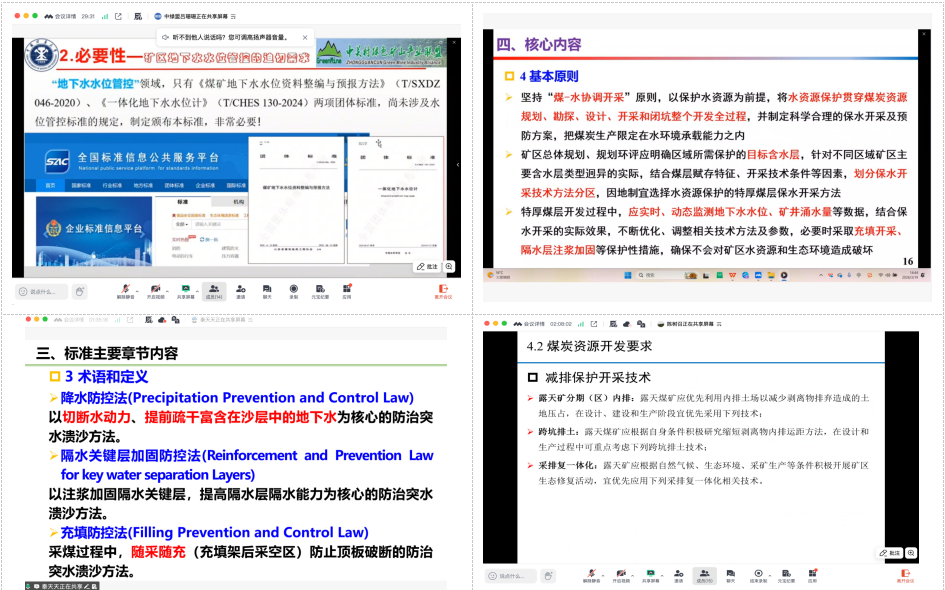The width and height of the screenshot is (945, 590).
Task: Open 应用 apps in top-left meeting toolbar
Action: tap(346, 290)
